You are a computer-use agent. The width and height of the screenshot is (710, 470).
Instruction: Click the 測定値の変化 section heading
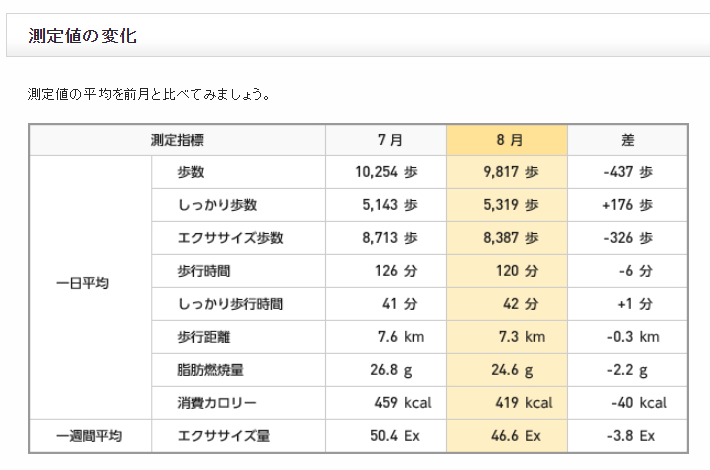82,36
